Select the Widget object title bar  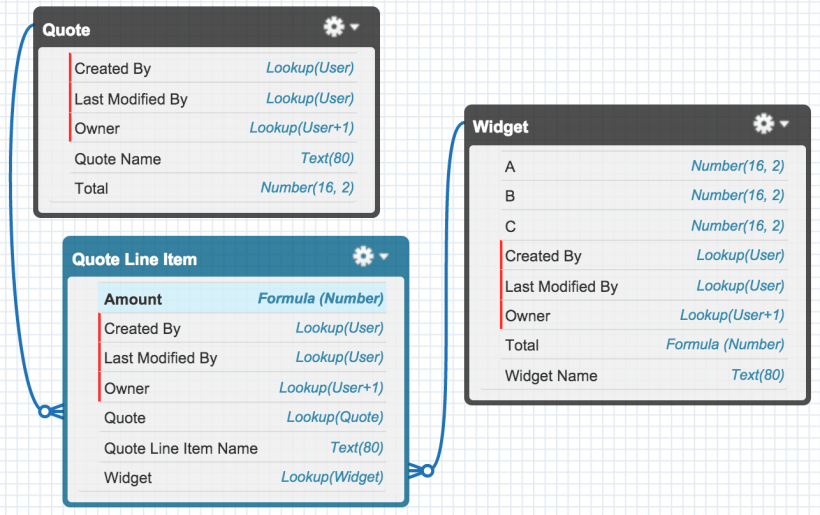point(600,126)
